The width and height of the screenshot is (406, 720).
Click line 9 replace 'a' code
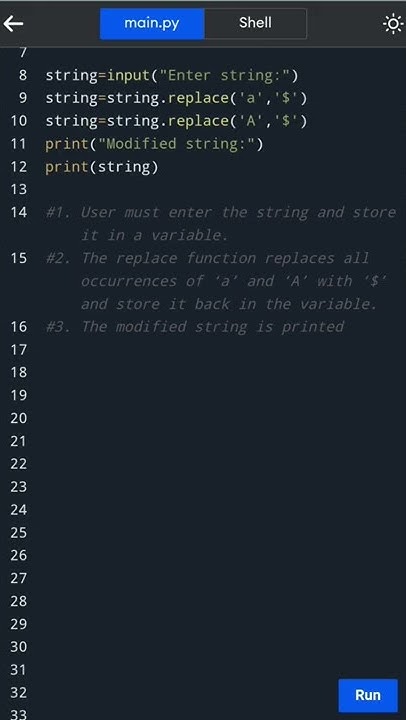(176, 98)
